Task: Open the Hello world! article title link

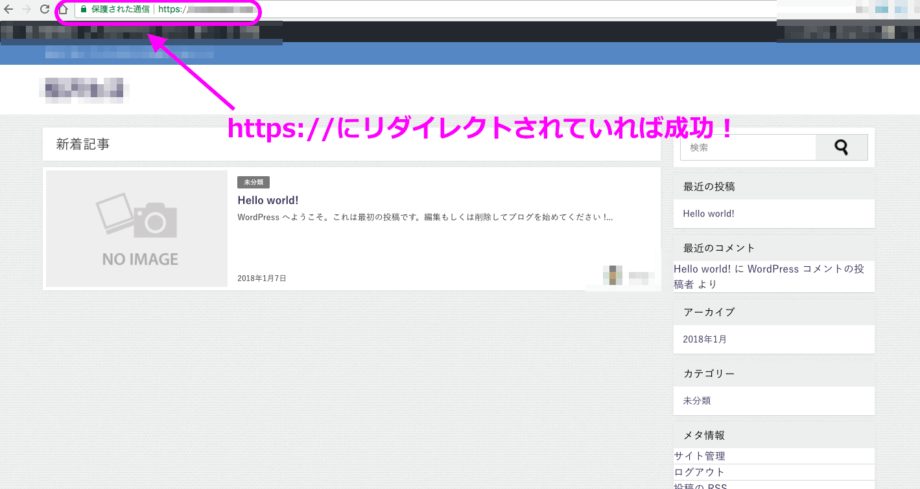Action: [268, 200]
